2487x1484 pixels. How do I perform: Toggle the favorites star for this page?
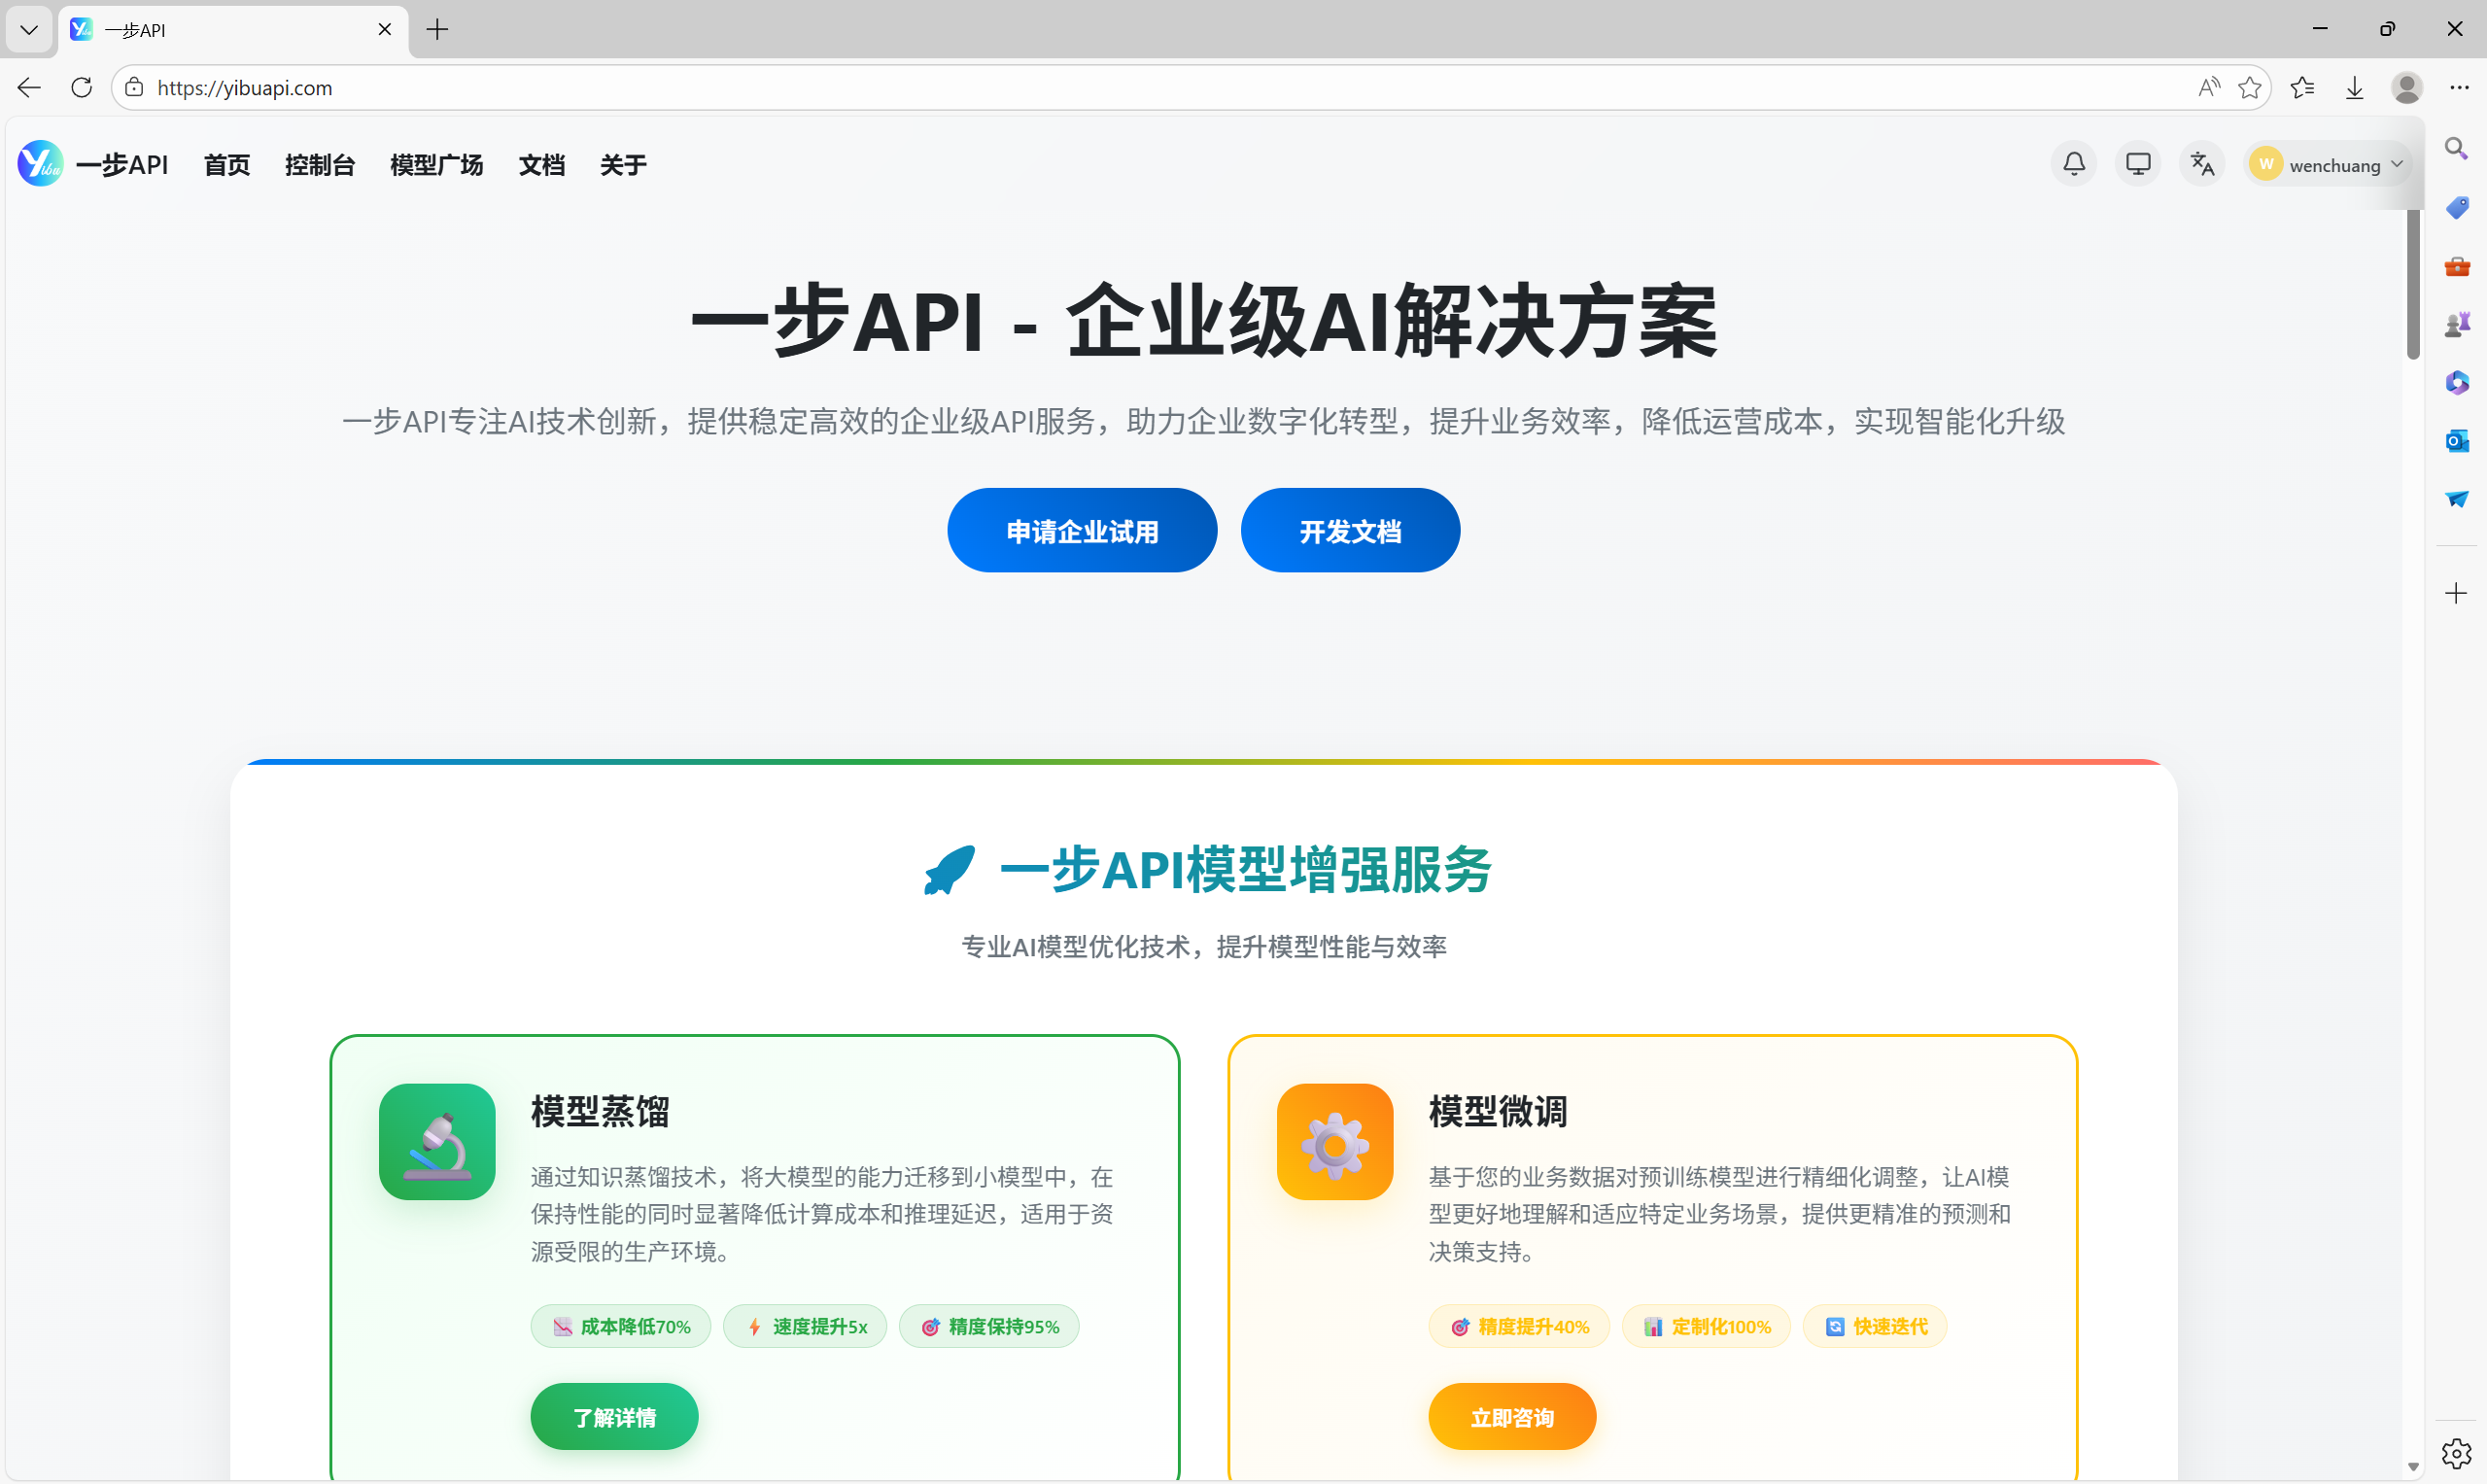coord(2251,88)
